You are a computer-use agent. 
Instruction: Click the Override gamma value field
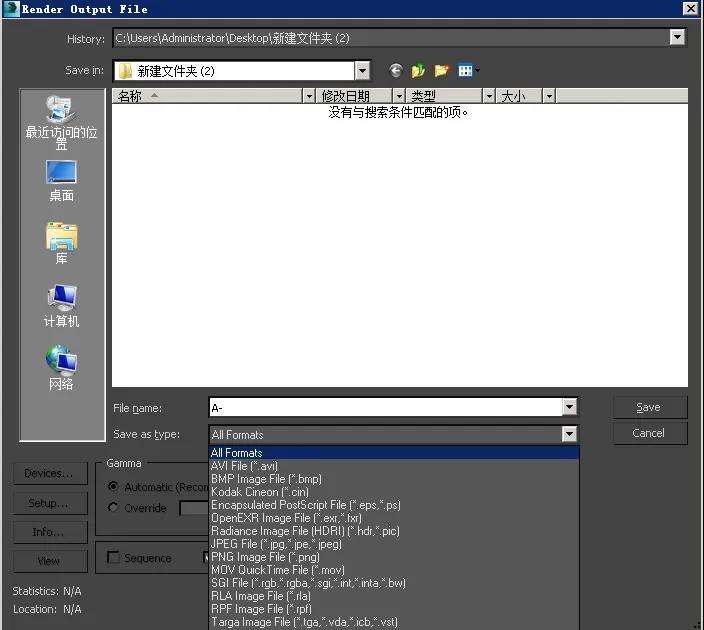click(194, 508)
